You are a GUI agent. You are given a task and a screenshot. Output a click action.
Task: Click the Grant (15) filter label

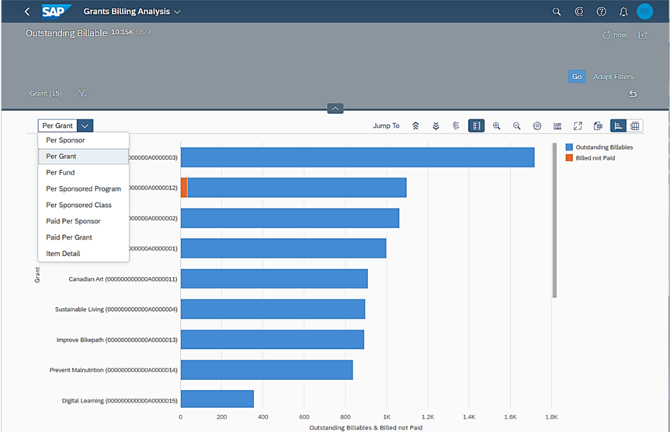pos(45,93)
